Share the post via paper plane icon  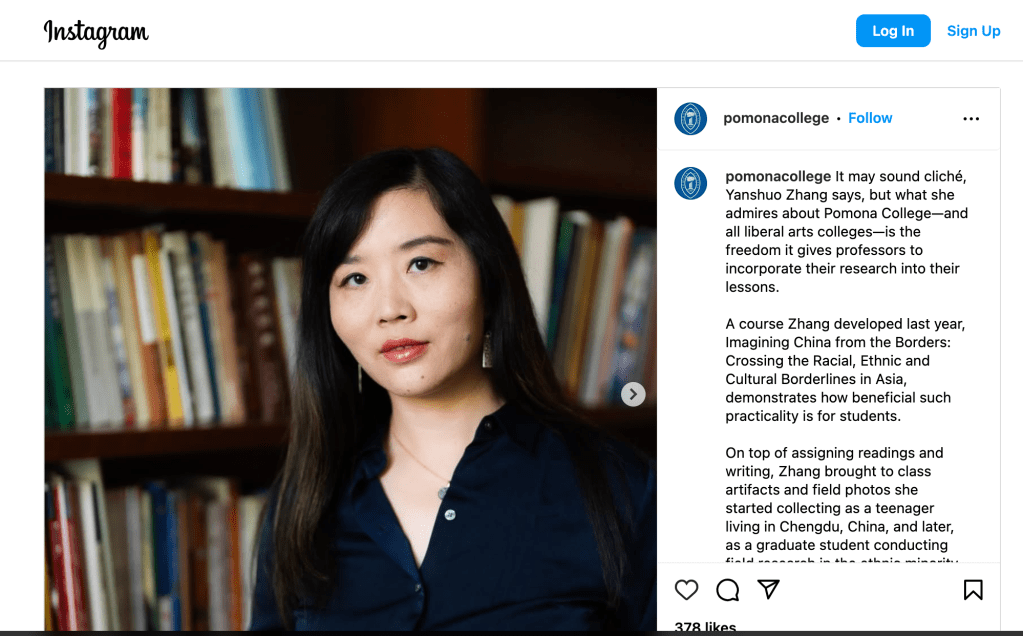(x=769, y=589)
